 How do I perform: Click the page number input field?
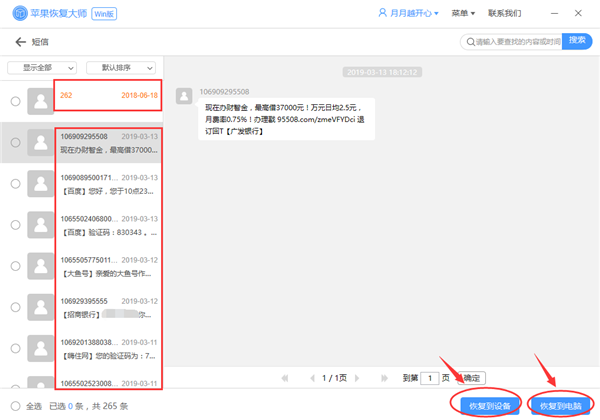tap(430, 378)
